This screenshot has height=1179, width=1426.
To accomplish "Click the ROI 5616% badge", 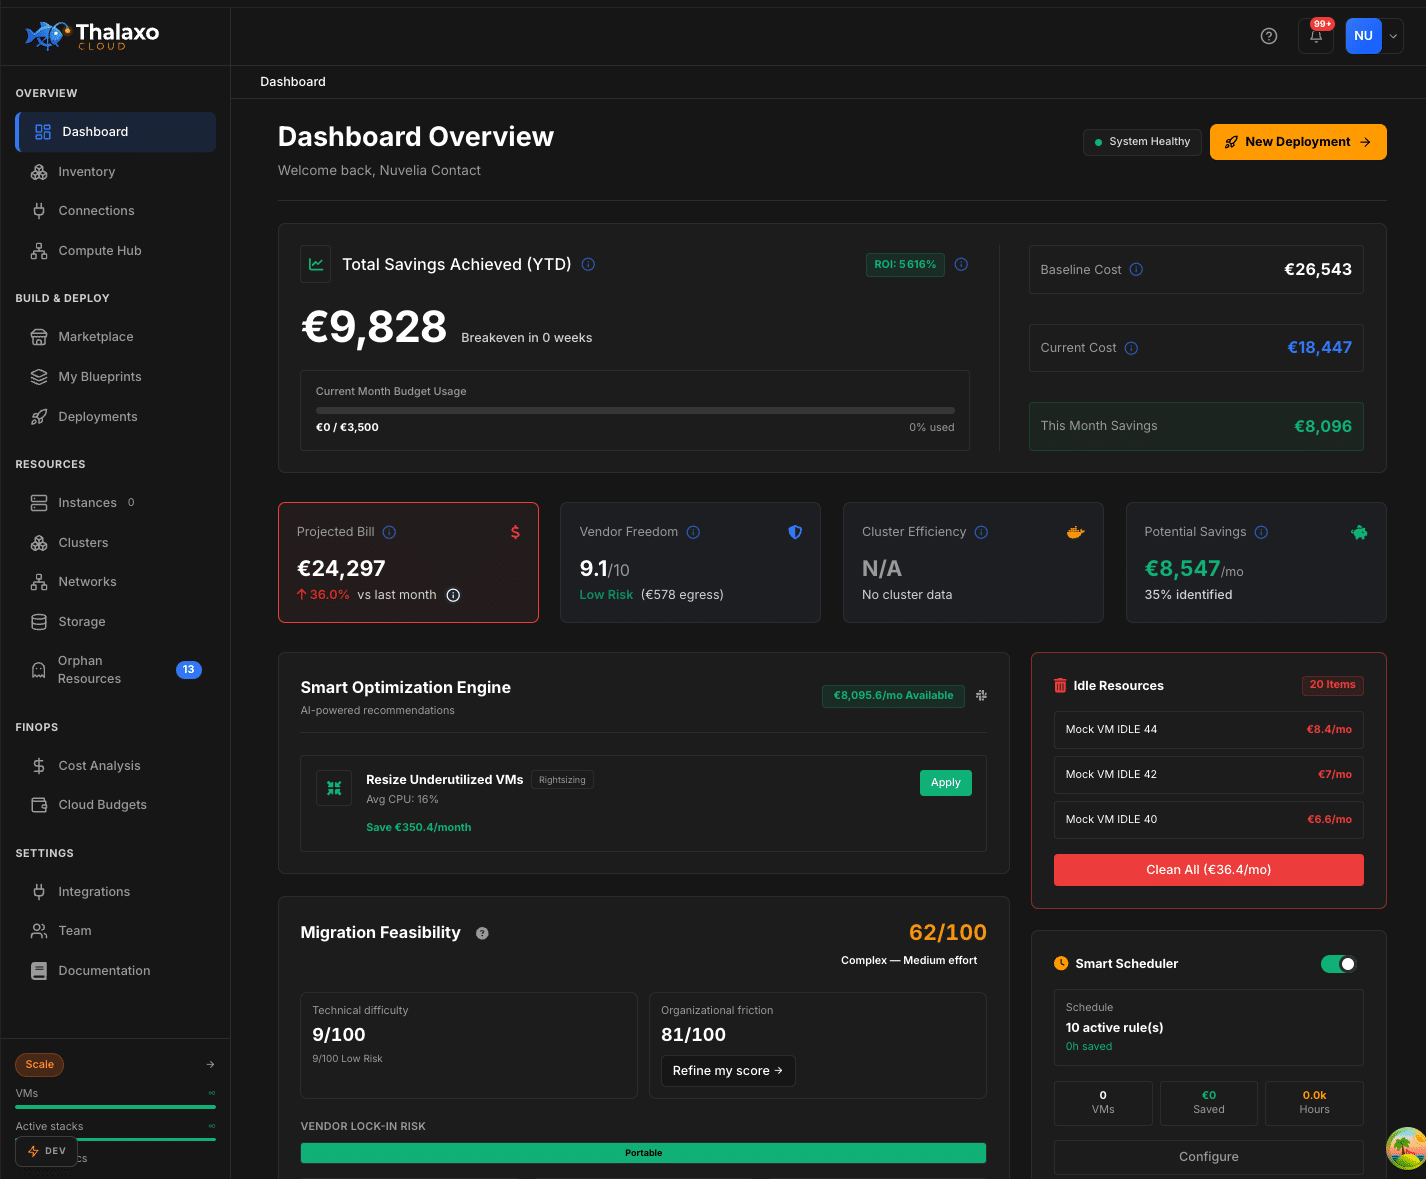I will pos(905,265).
